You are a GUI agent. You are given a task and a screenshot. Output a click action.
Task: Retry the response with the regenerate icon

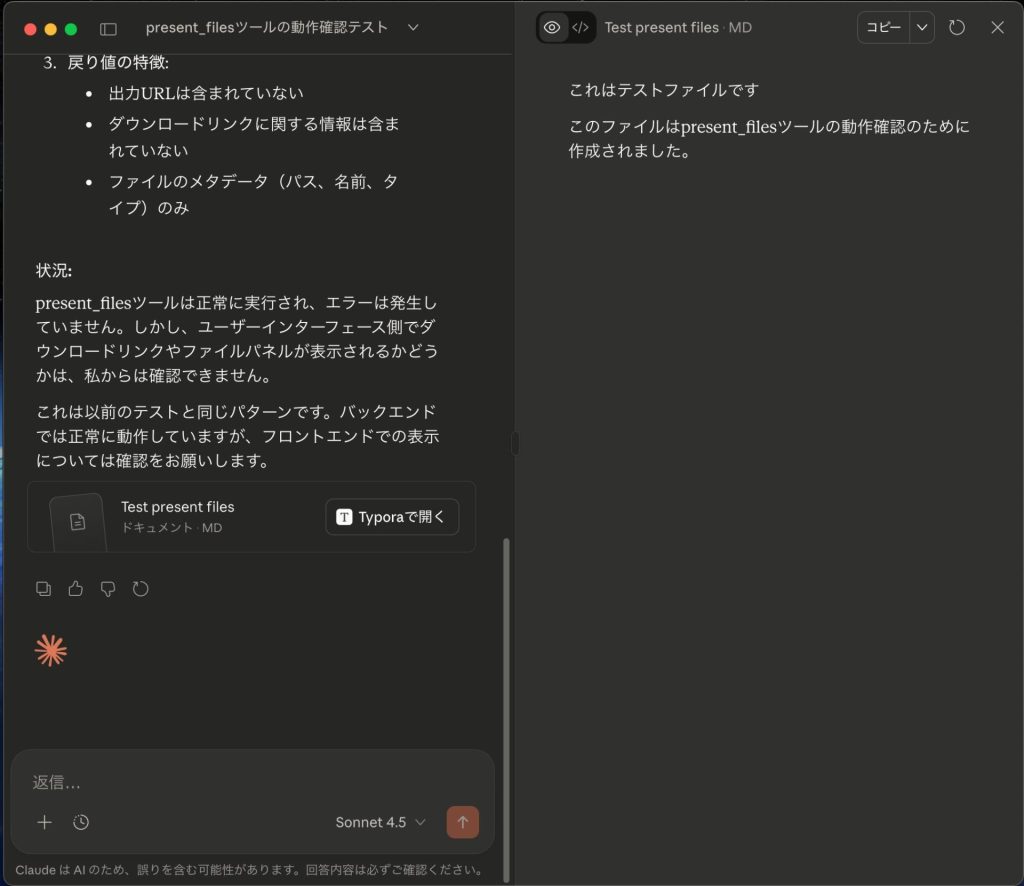pos(140,589)
